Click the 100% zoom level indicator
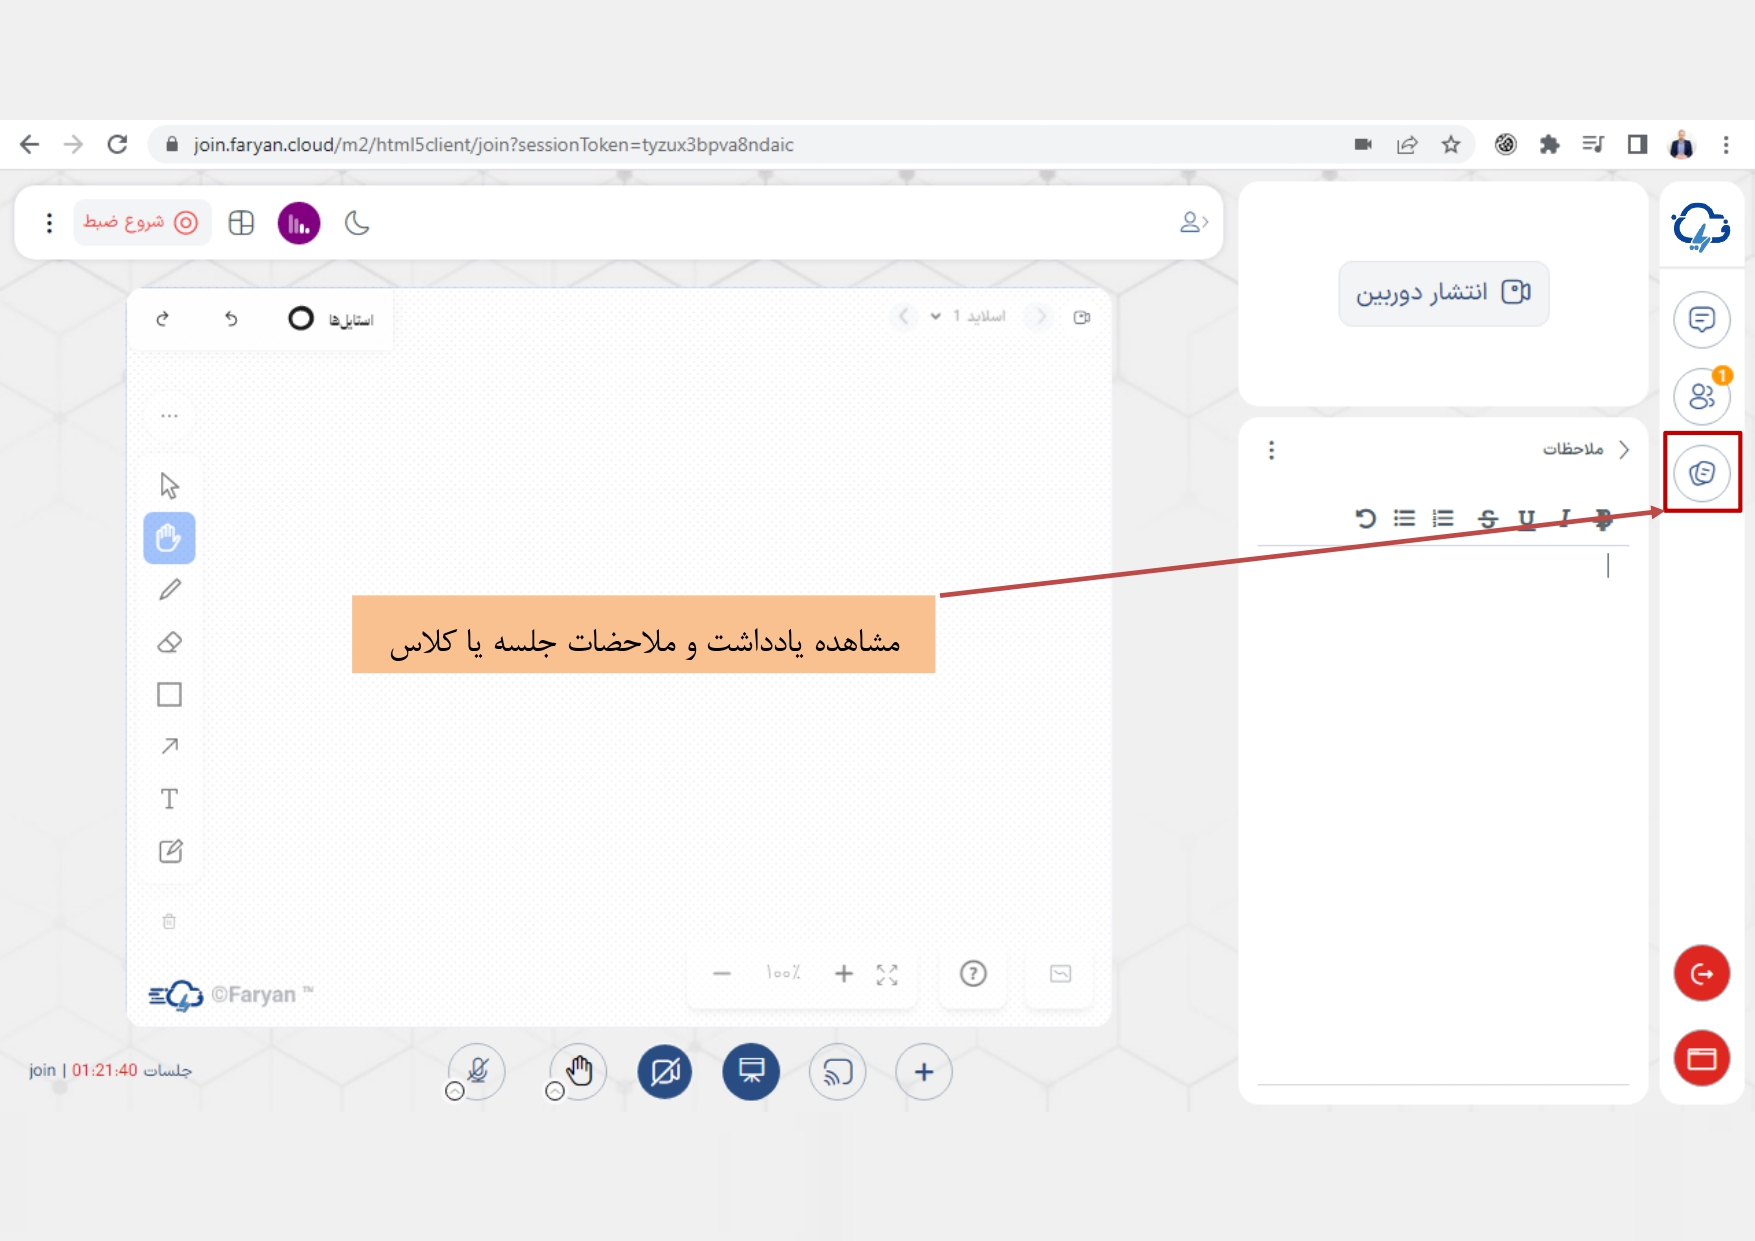Image resolution: width=1755 pixels, height=1241 pixels. (783, 973)
